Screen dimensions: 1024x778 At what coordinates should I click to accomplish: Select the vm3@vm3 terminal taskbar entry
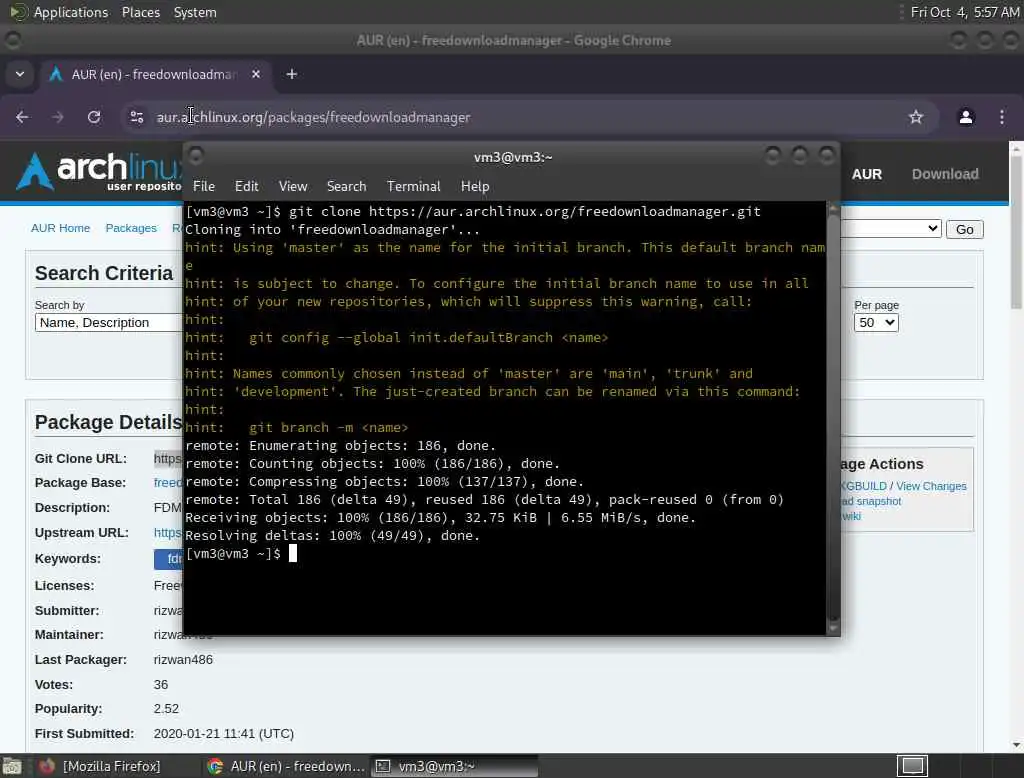[455, 766]
